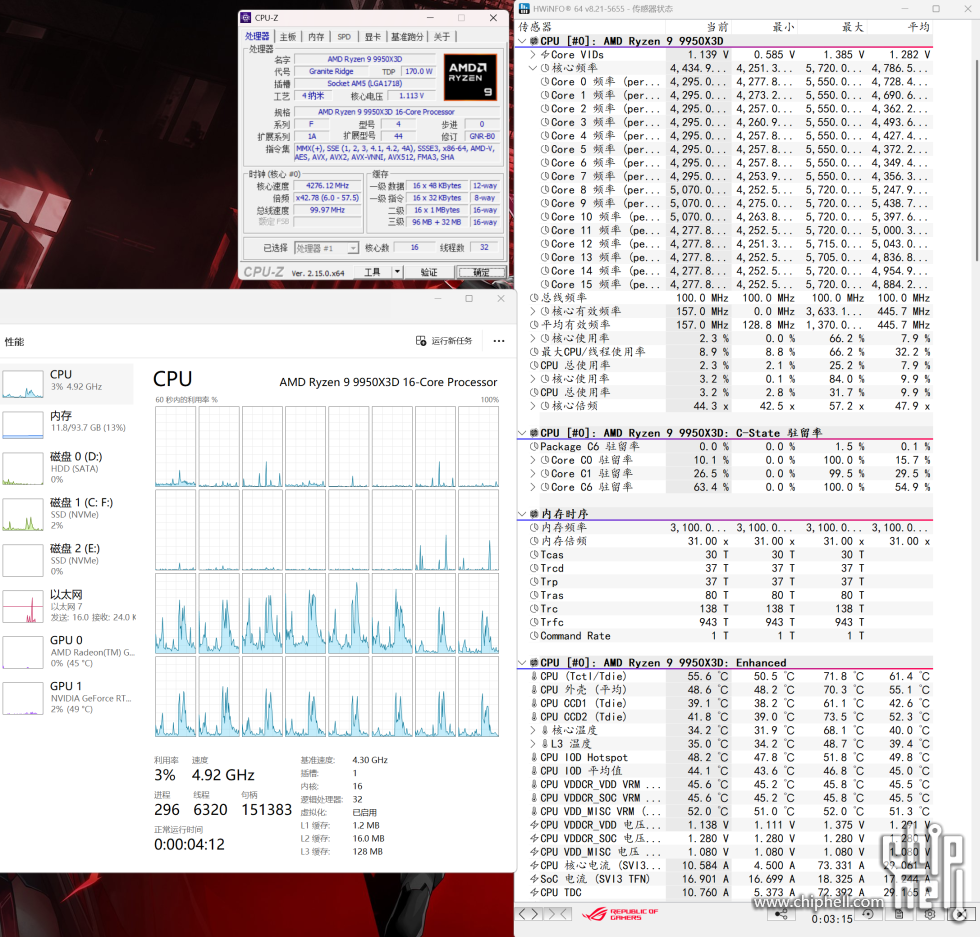Expand the L3 温度 row
This screenshot has height=937, width=980.
coord(533,743)
